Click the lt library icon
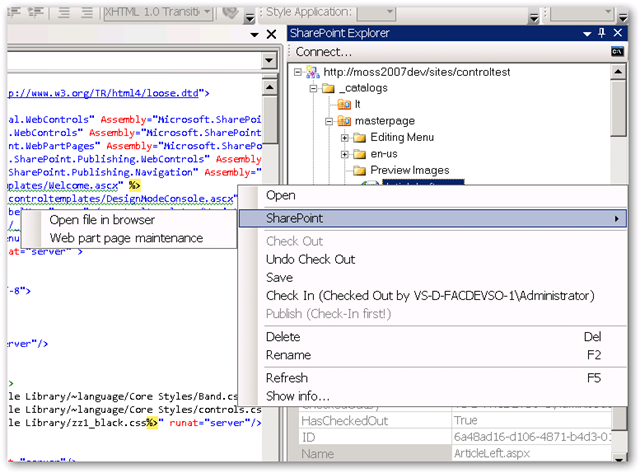Viewport: 640px width, 473px height. [344, 104]
